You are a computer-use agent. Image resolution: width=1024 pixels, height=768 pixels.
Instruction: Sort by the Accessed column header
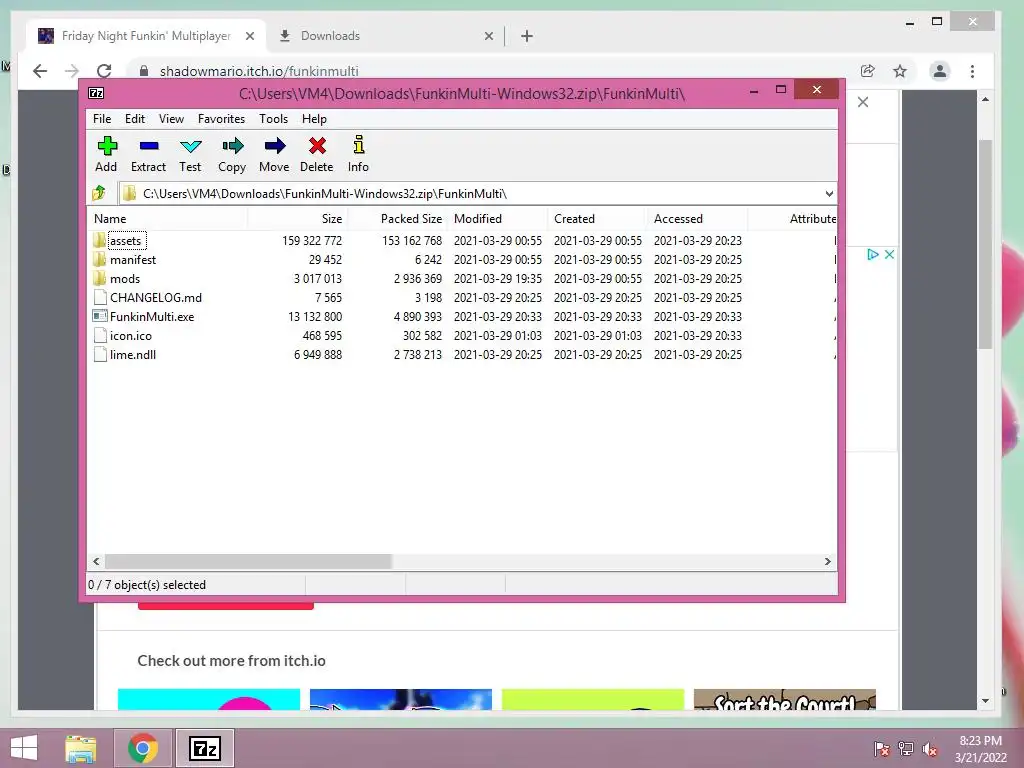[697, 219]
